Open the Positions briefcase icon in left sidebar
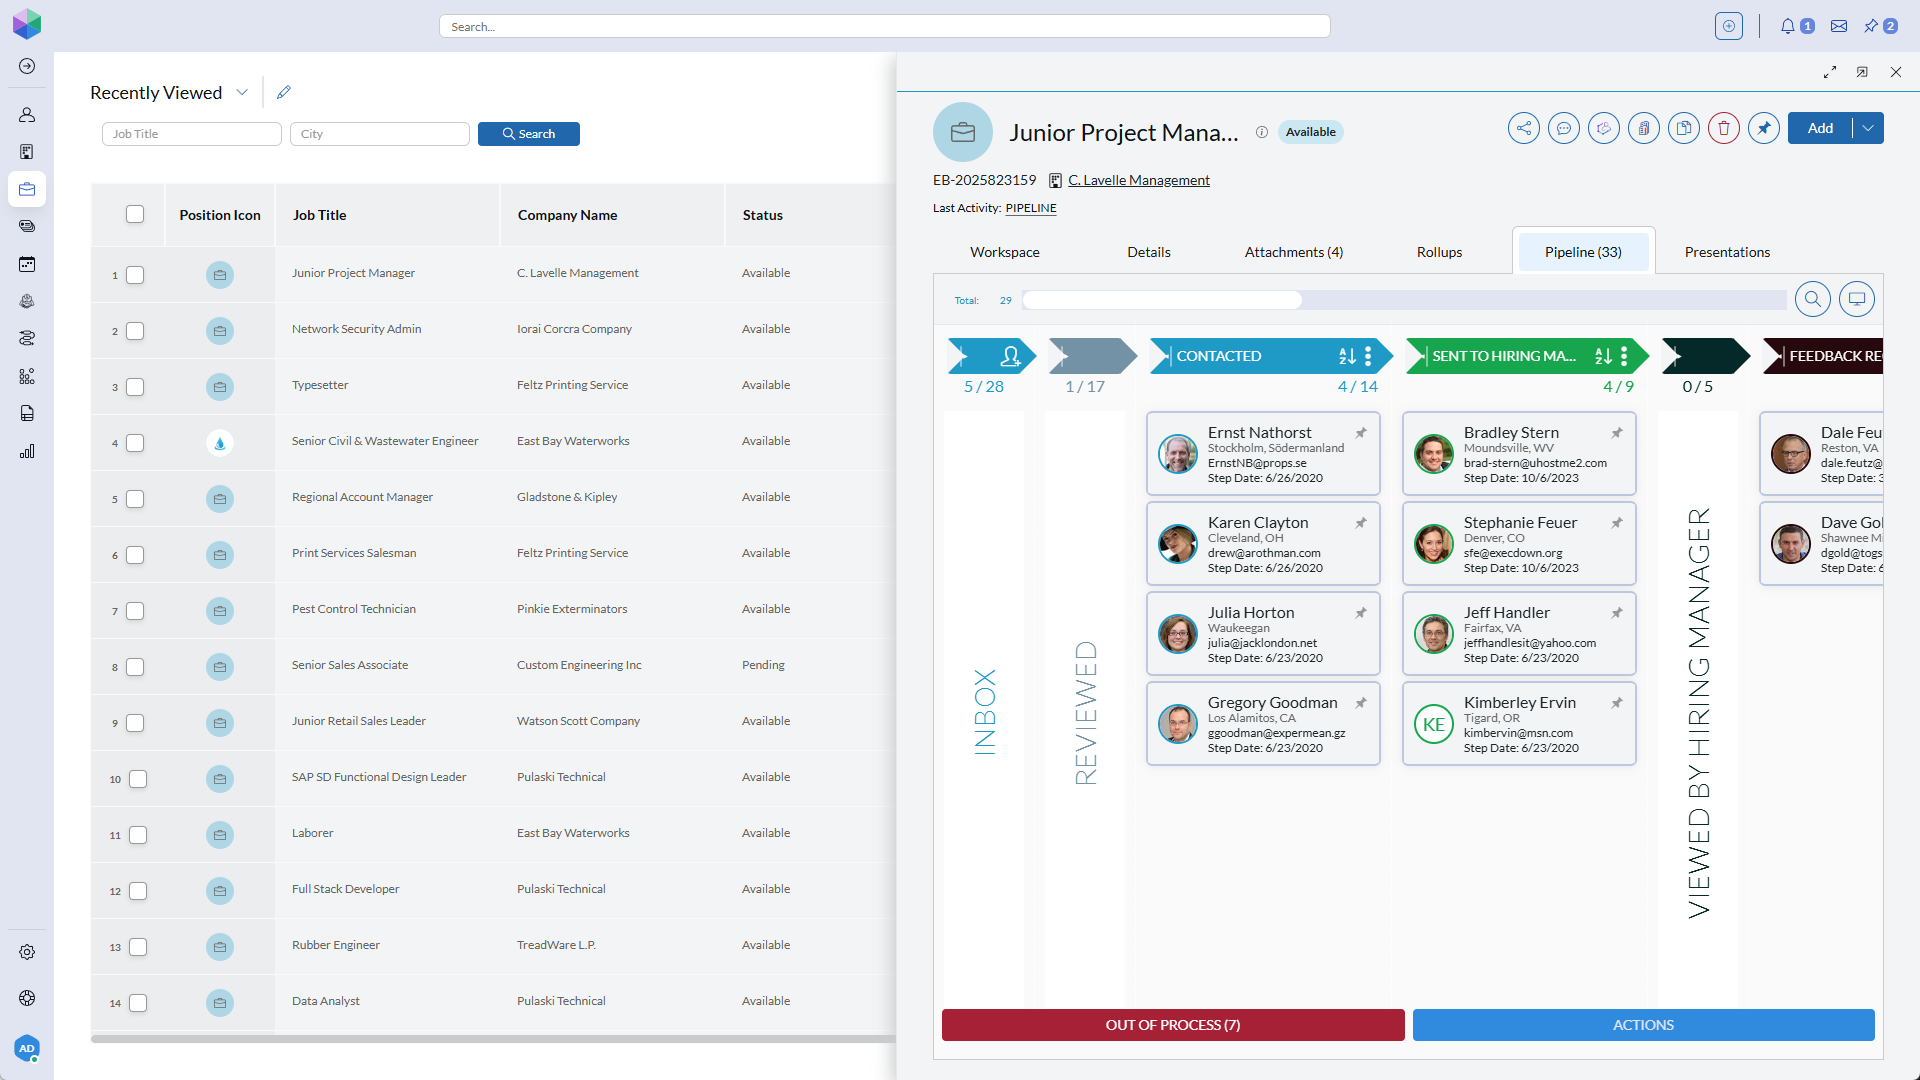1920x1080 pixels. [27, 189]
